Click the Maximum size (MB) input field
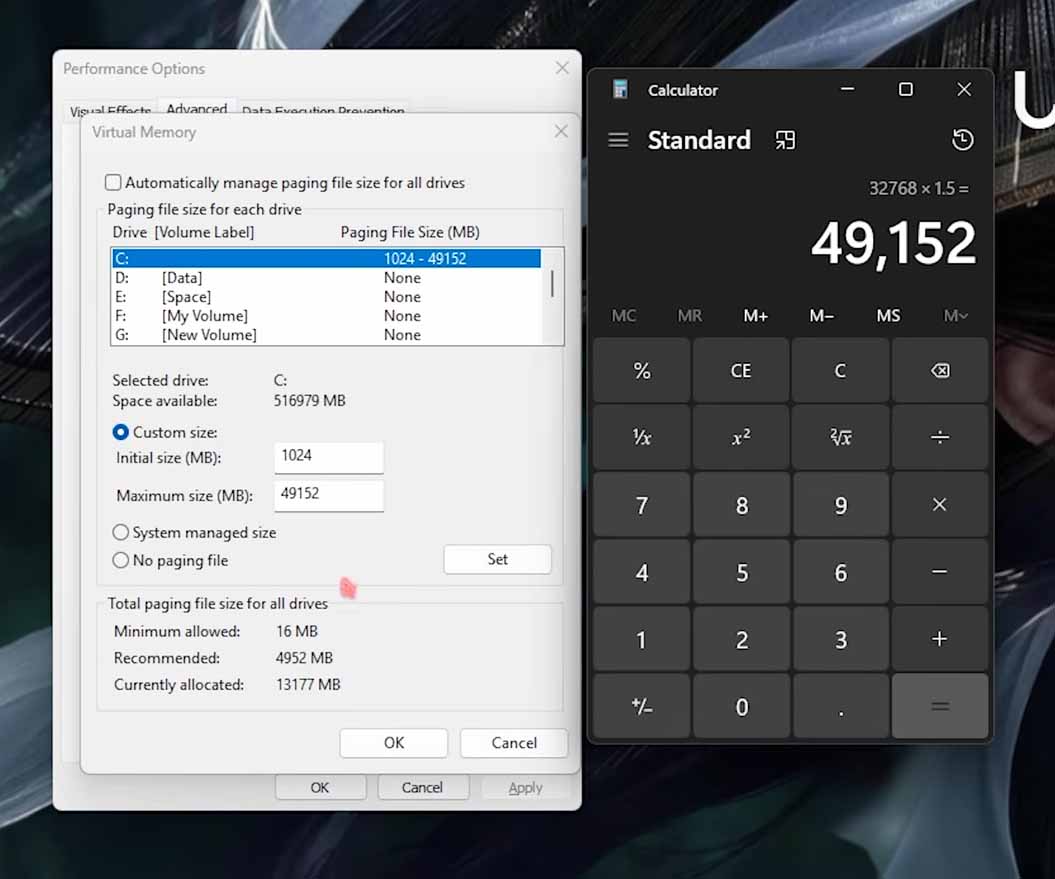Viewport: 1055px width, 879px height. (329, 495)
